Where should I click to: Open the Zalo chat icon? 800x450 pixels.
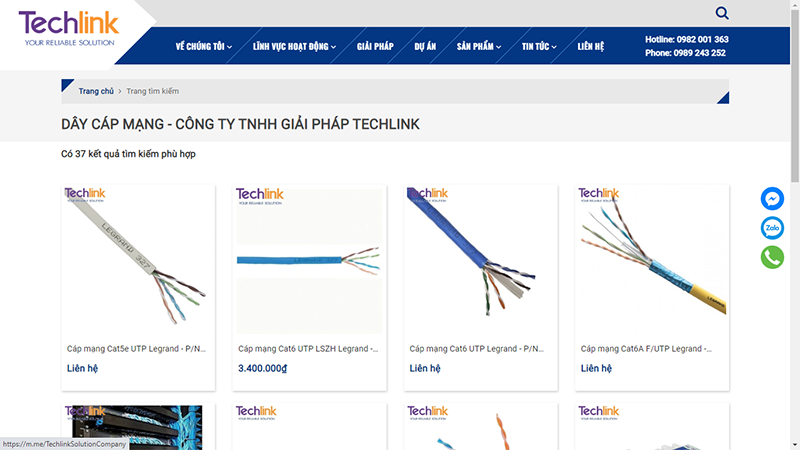[x=772, y=228]
